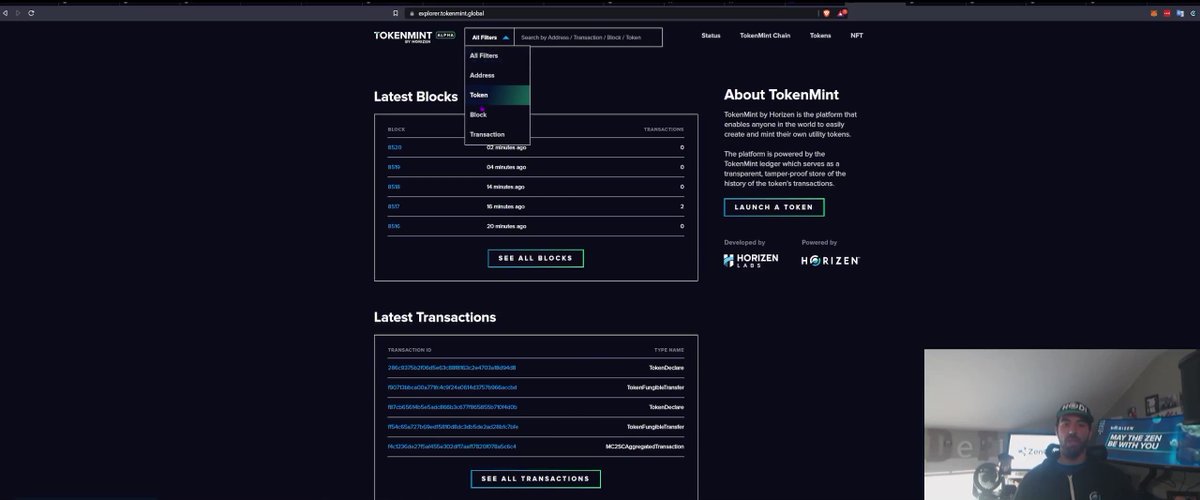This screenshot has height=500, width=1200.
Task: Click the Launch a Token button
Action: (774, 207)
